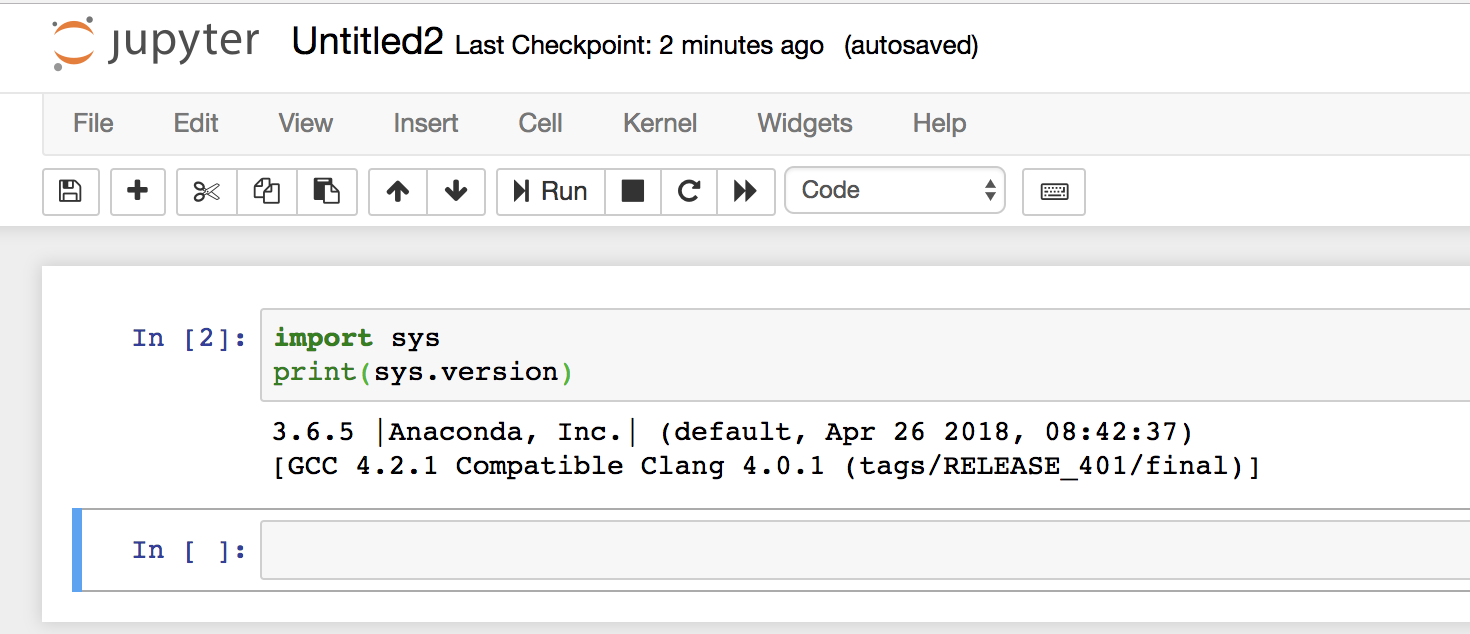Restart the kernel circular arrow icon
Image resolution: width=1470 pixels, height=634 pixels.
pyautogui.click(x=689, y=191)
